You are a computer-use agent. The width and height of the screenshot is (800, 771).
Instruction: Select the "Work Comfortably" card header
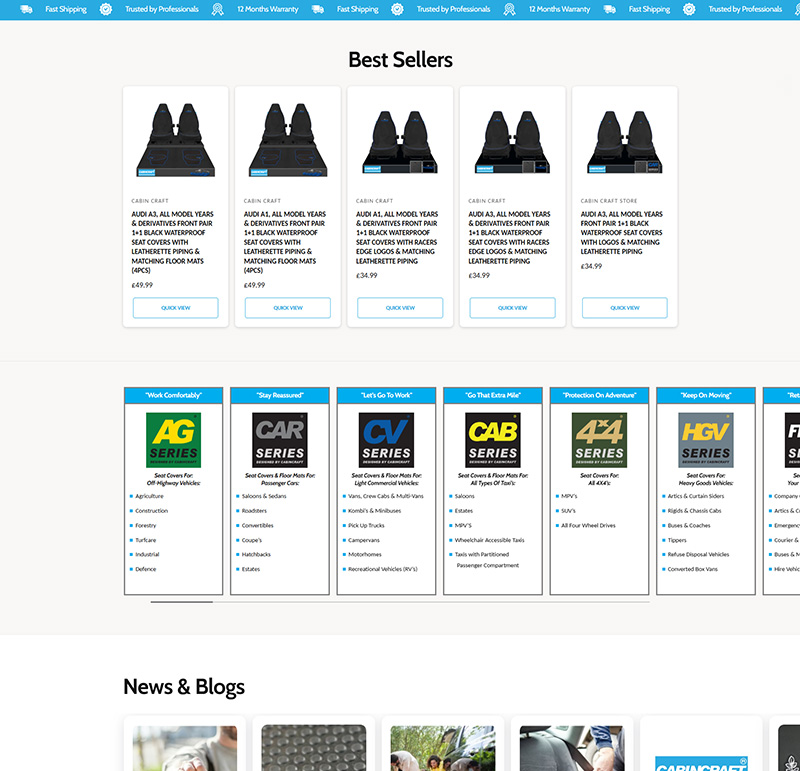pyautogui.click(x=173, y=395)
